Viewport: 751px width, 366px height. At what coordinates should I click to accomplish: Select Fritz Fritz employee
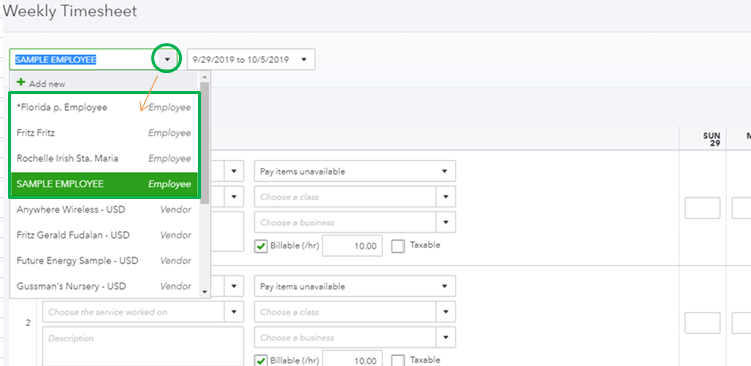103,133
